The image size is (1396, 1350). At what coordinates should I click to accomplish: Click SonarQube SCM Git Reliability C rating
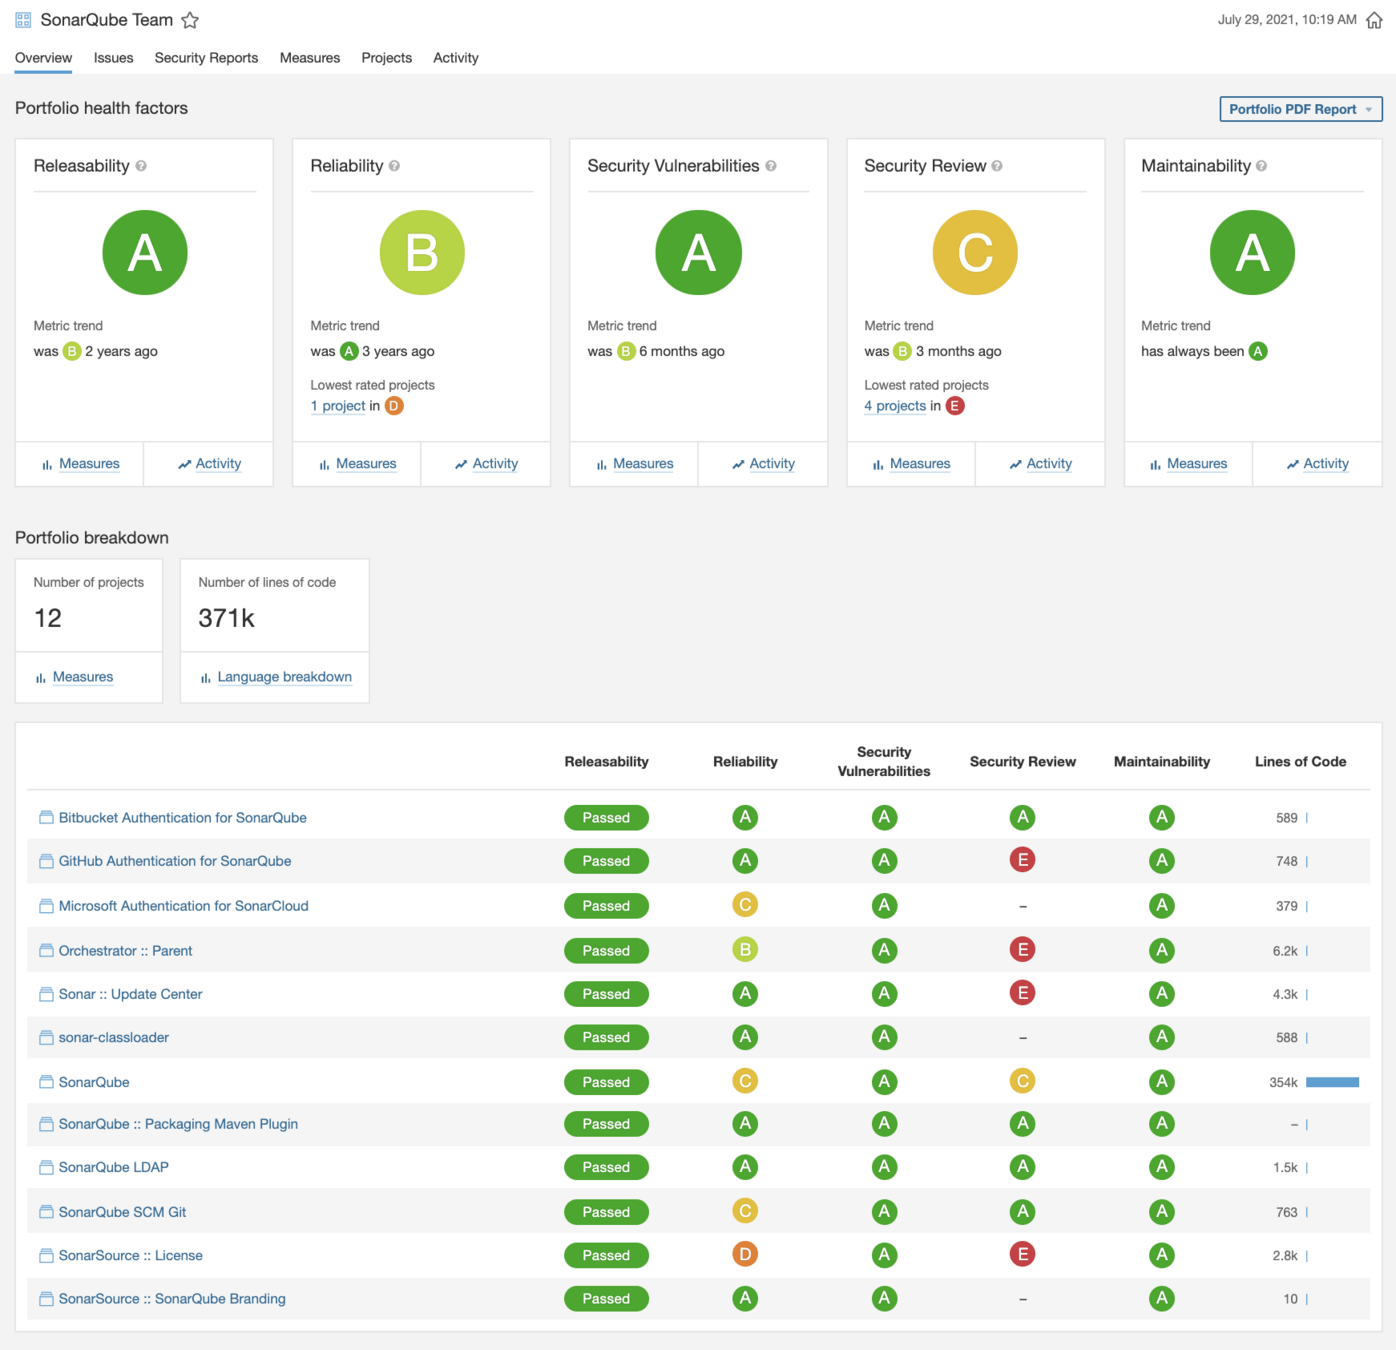click(x=745, y=1211)
